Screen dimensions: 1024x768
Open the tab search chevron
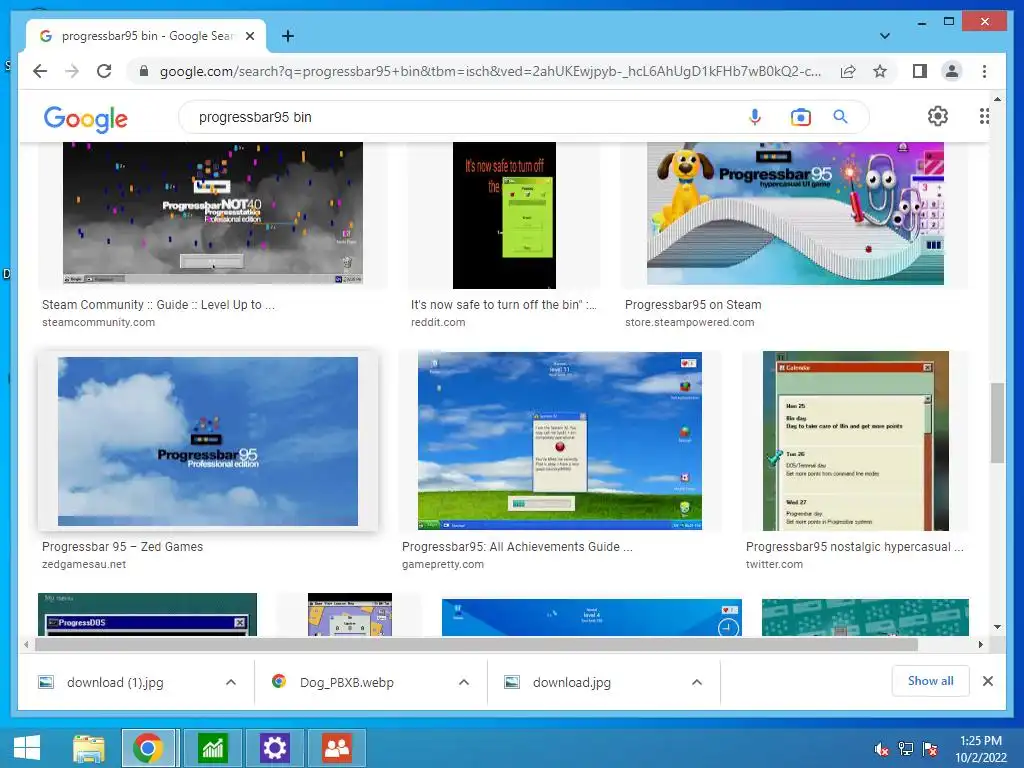click(884, 36)
